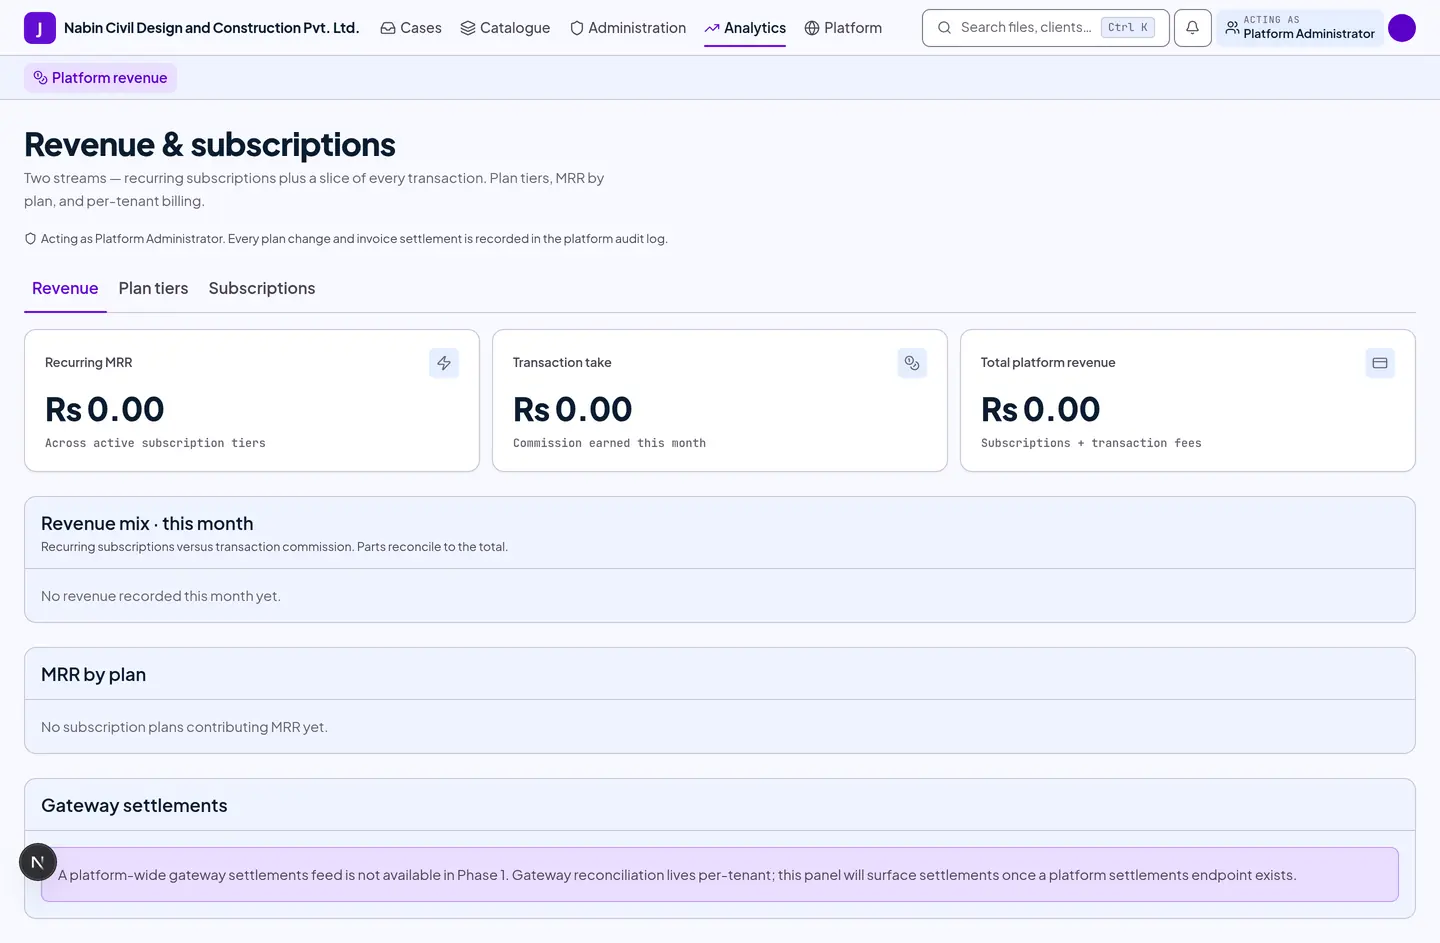The width and height of the screenshot is (1440, 943).
Task: Click the Ctrl K shortcut badge
Action: click(1128, 28)
